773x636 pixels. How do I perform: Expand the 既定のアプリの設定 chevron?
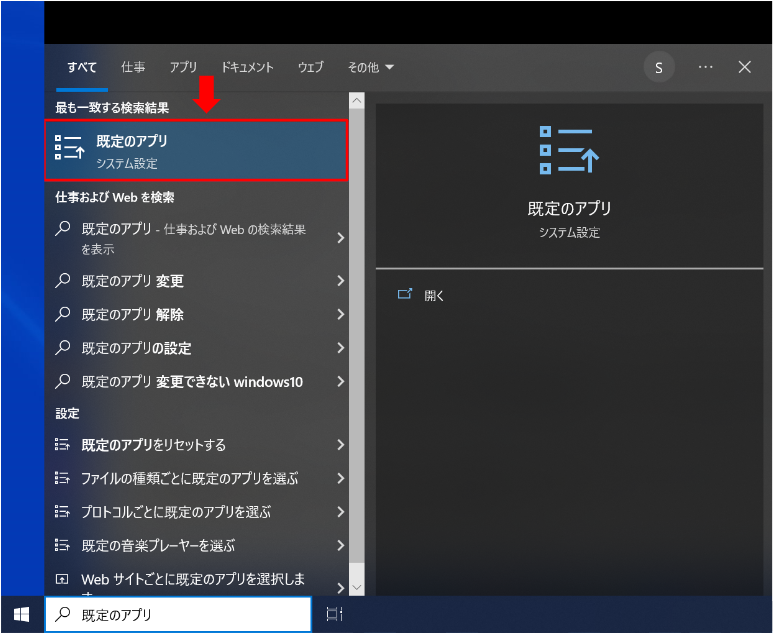(x=340, y=348)
